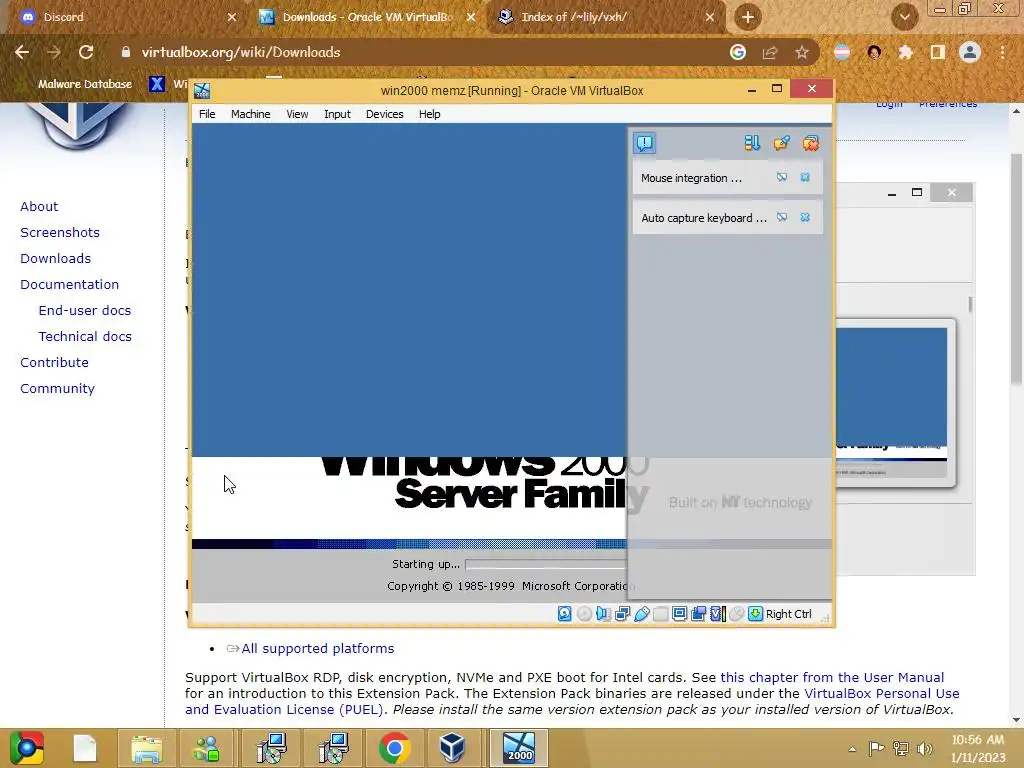The height and width of the screenshot is (768, 1024).
Task: Open the Machine menu
Action: [x=250, y=114]
